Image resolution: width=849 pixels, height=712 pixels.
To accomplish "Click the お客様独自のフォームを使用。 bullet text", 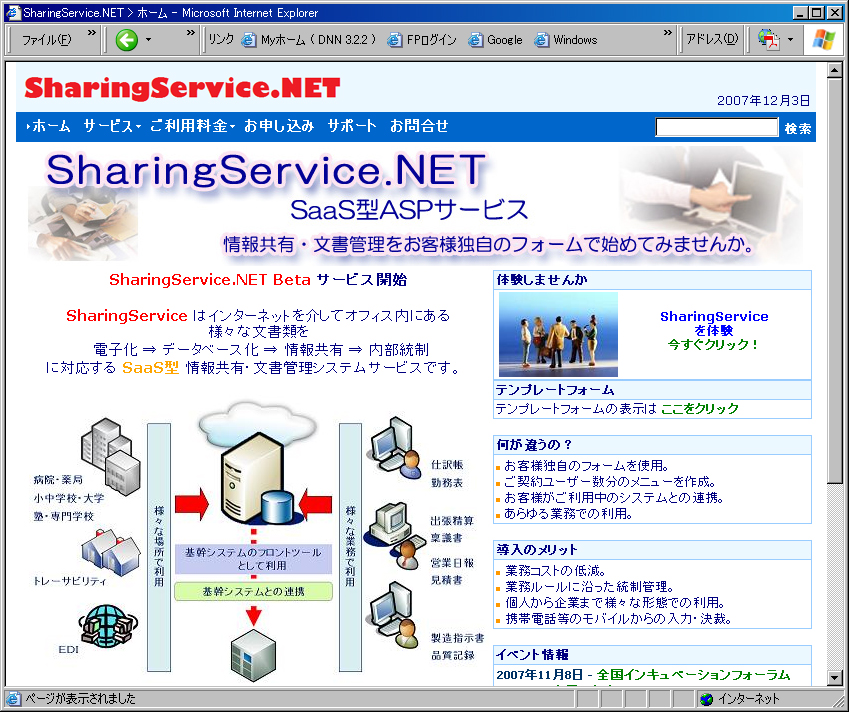I will [587, 466].
